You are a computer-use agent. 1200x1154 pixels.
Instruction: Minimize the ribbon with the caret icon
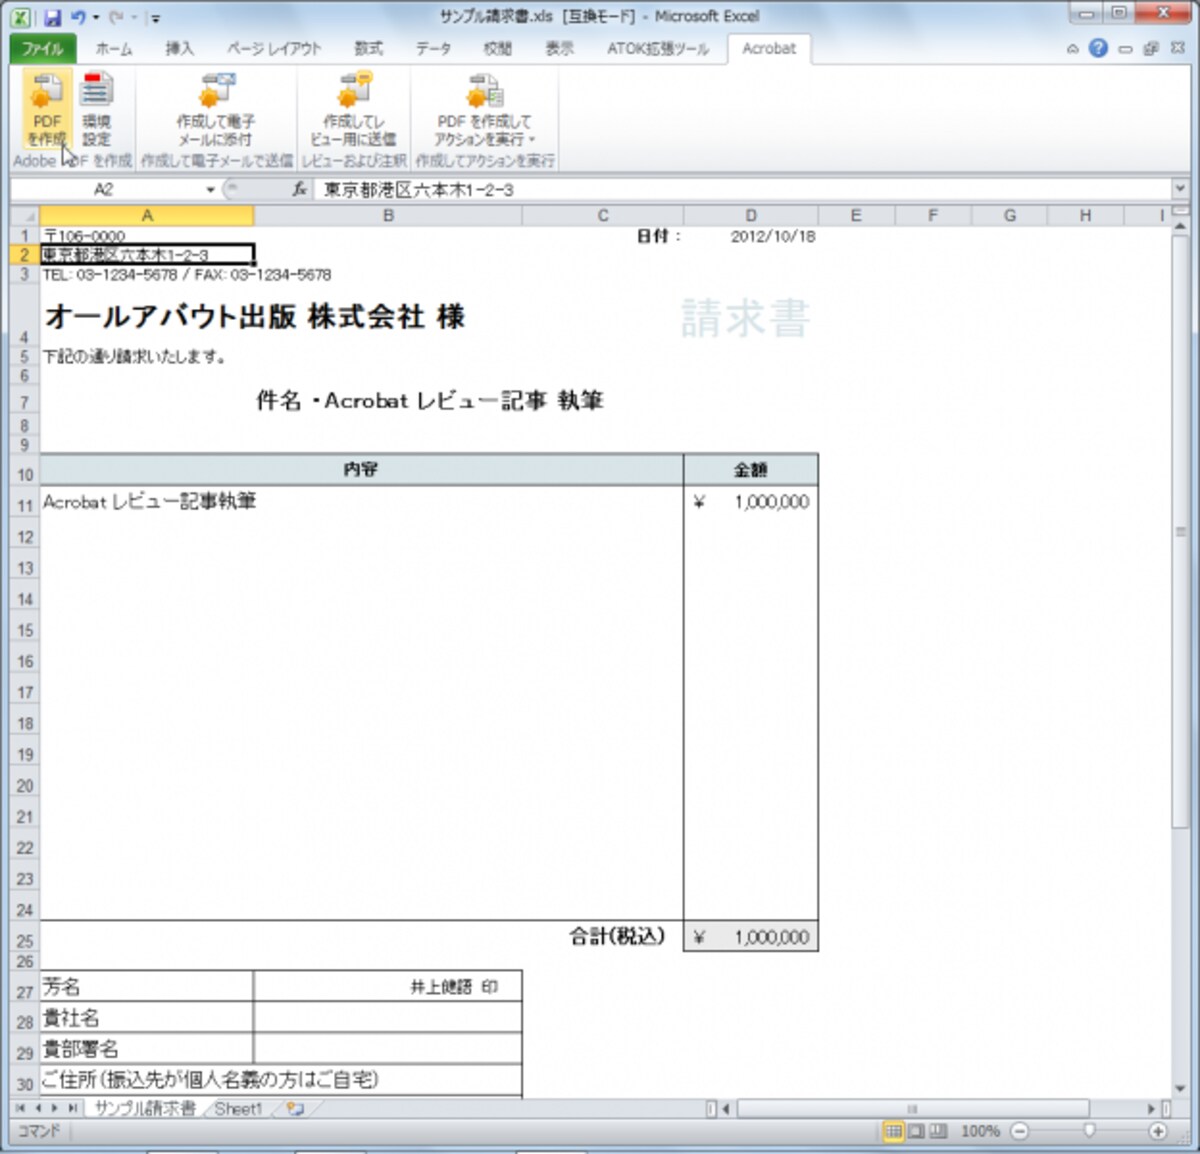tap(1073, 48)
